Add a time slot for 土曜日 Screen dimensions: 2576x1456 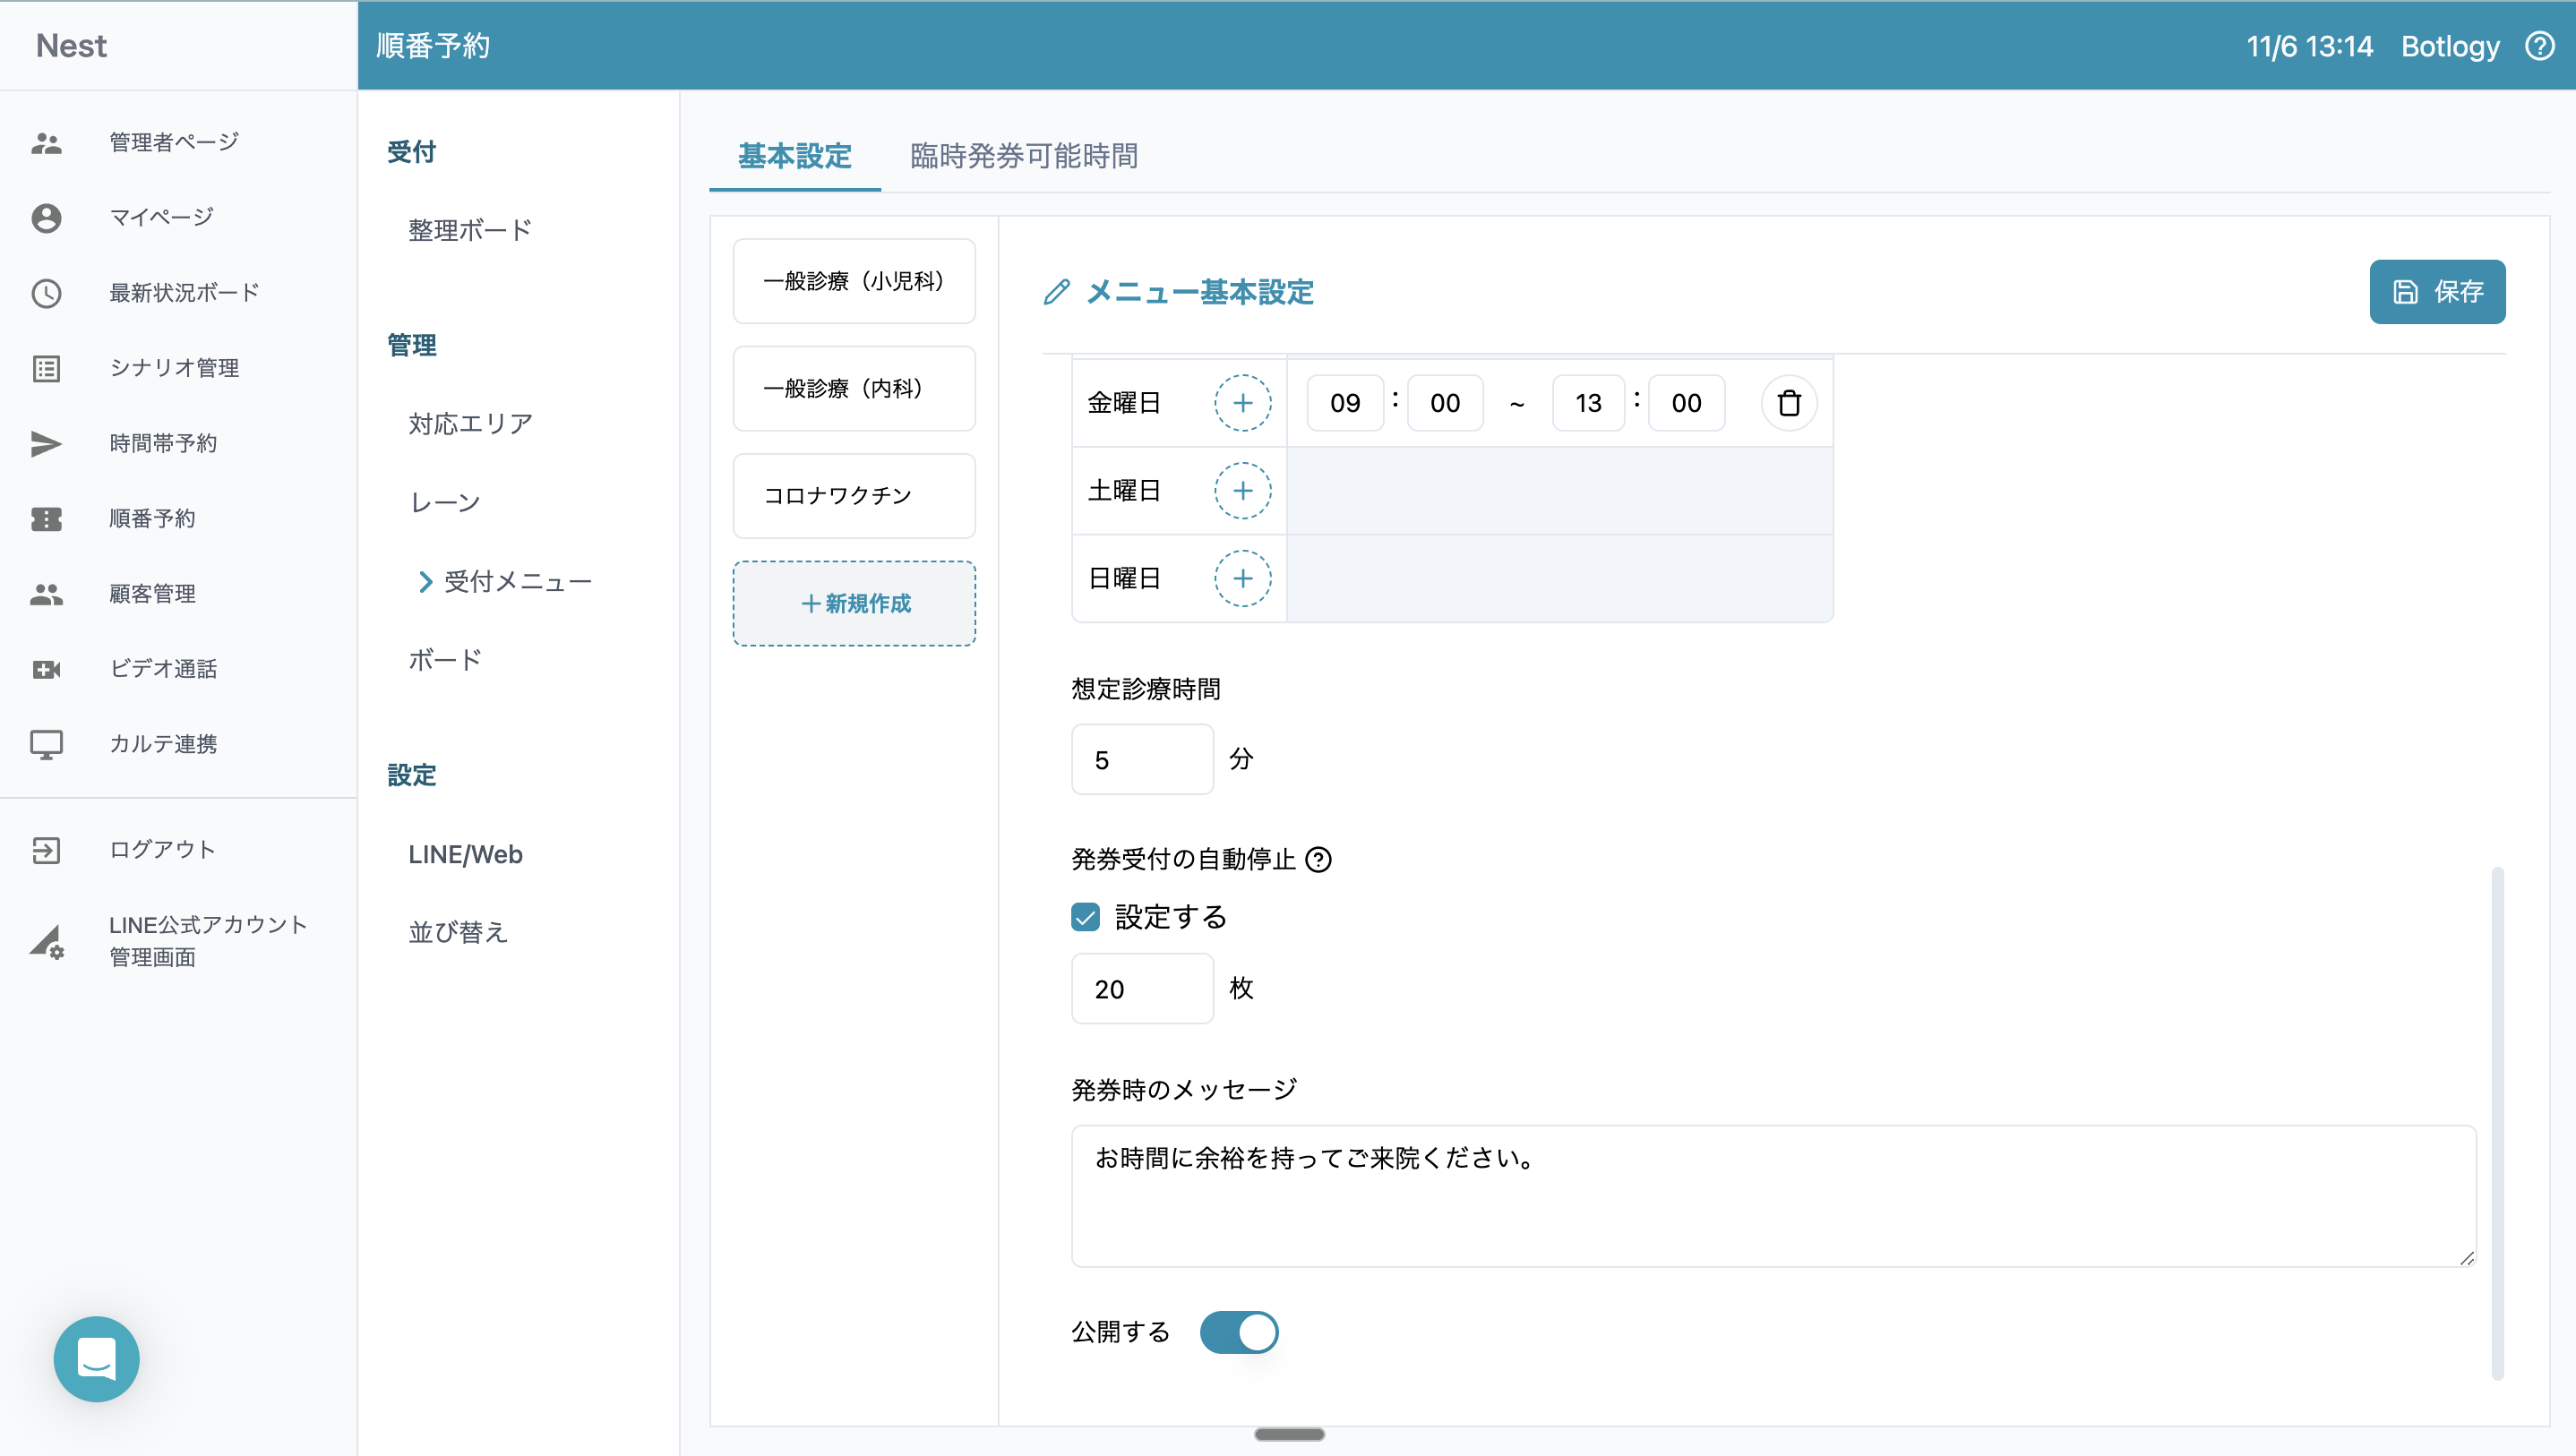tap(1242, 491)
